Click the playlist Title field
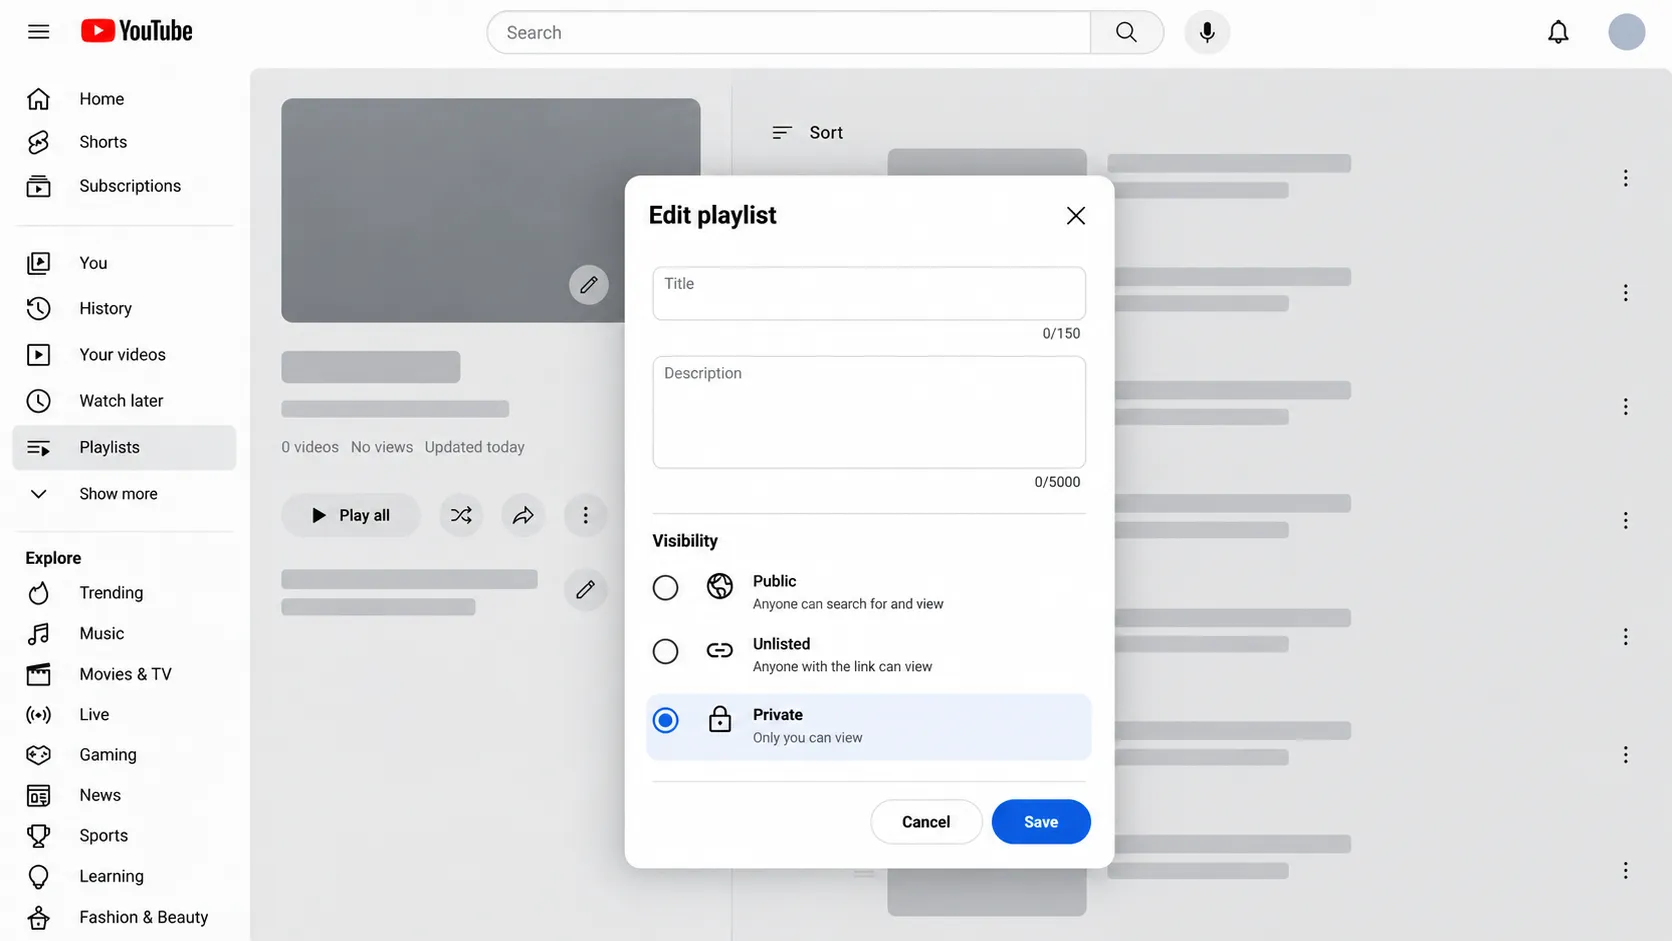 point(869,293)
